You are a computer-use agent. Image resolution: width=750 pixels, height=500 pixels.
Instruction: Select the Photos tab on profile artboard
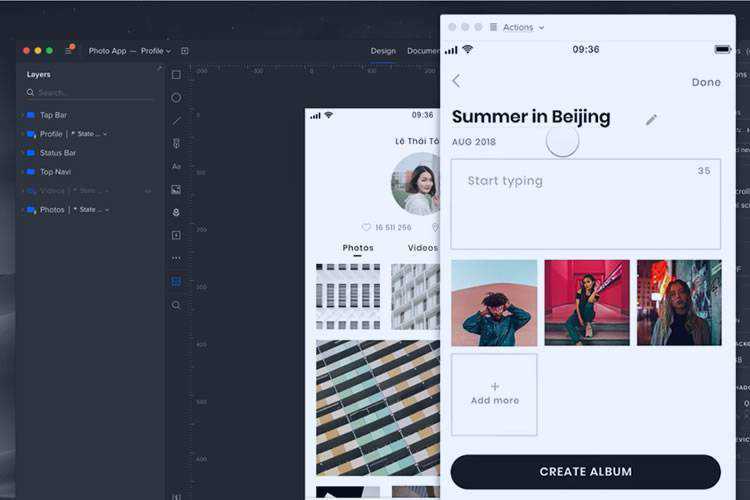coord(358,248)
